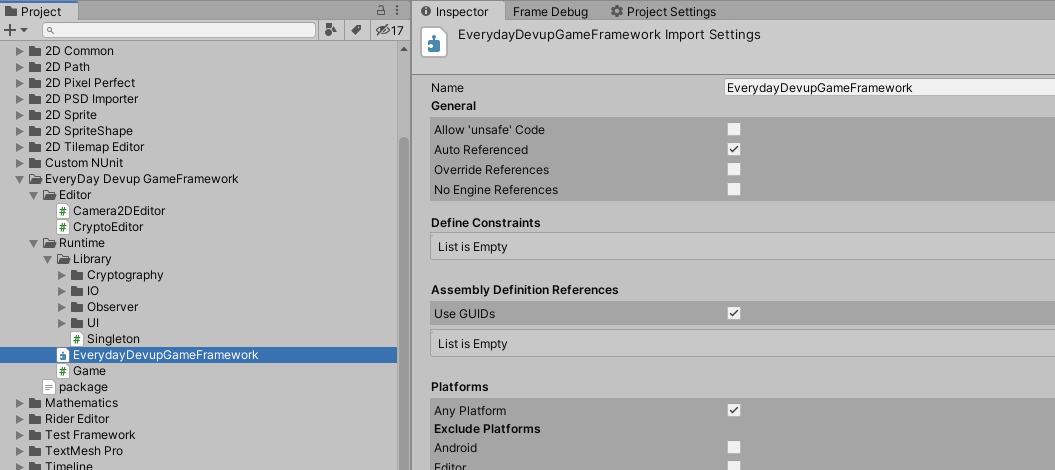Viewport: 1055px width, 470px height.
Task: Open the search-by-label tag icon
Action: tap(357, 30)
